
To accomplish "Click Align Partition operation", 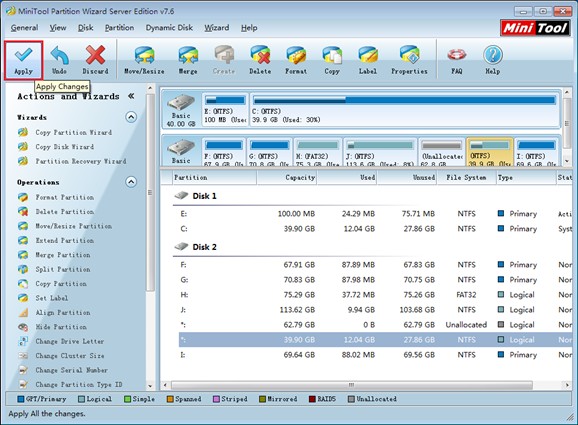I will pos(63,312).
